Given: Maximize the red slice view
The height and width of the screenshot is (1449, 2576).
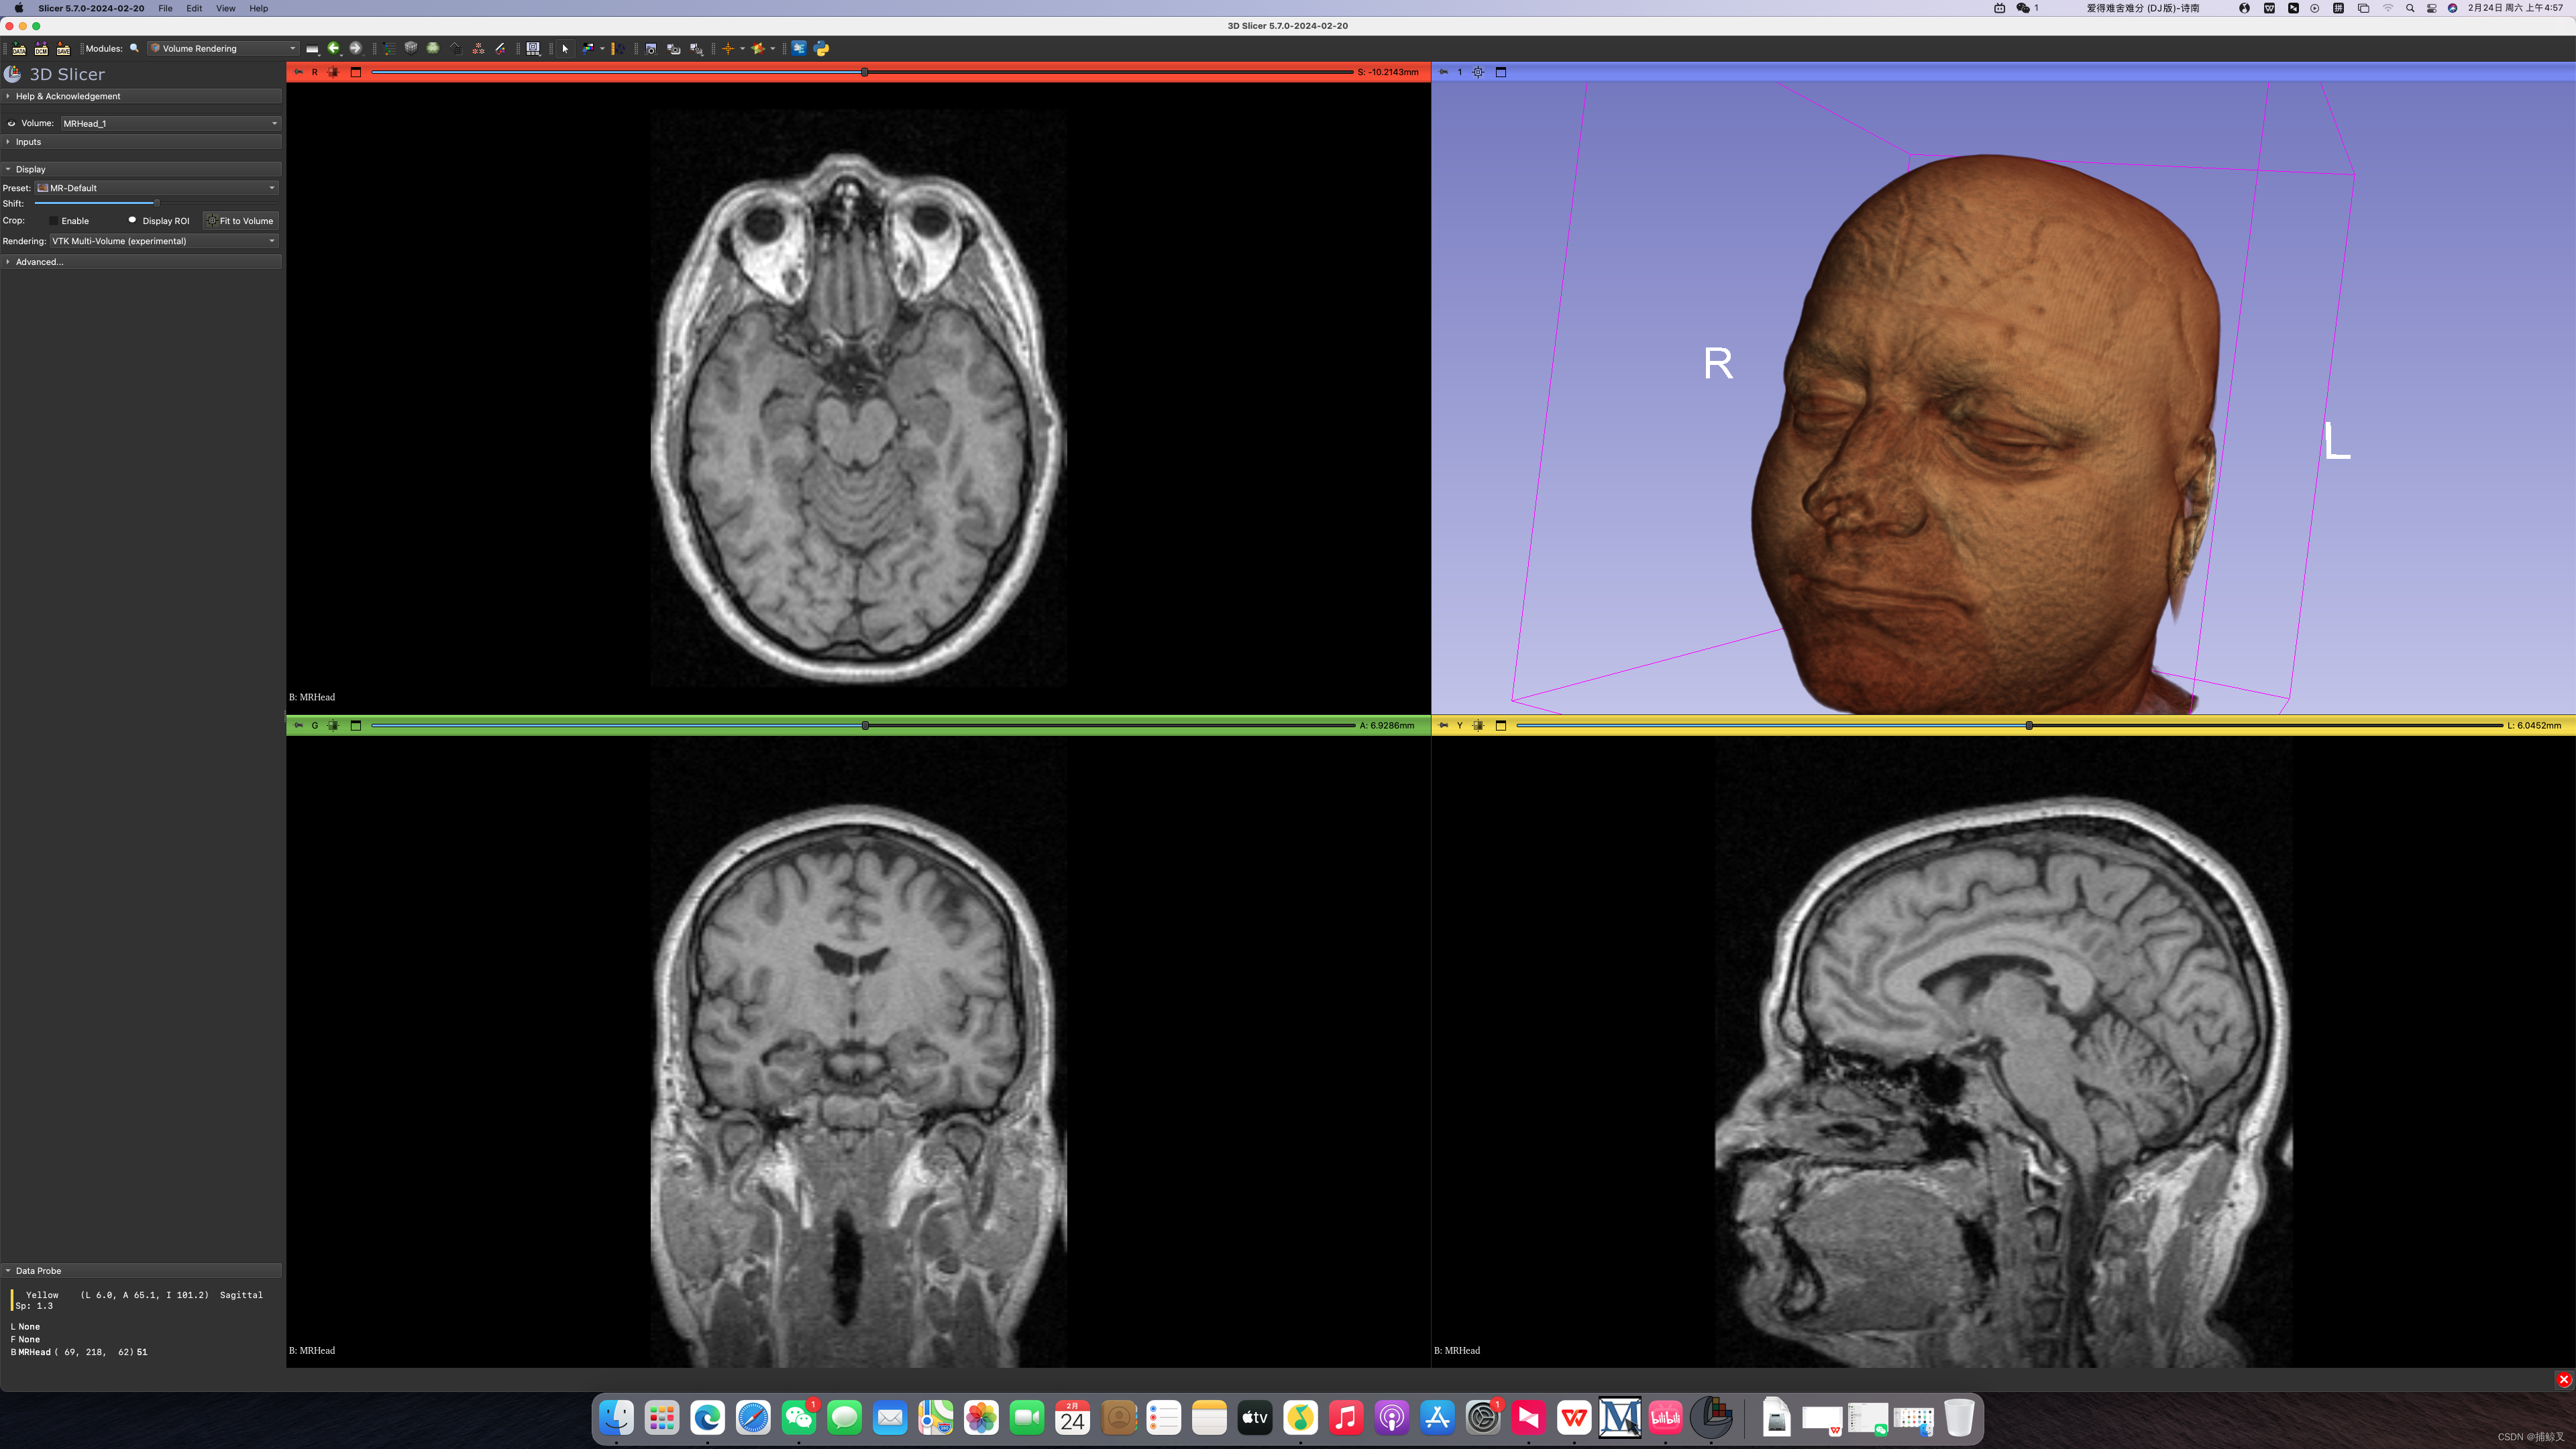Looking at the screenshot, I should (x=355, y=72).
